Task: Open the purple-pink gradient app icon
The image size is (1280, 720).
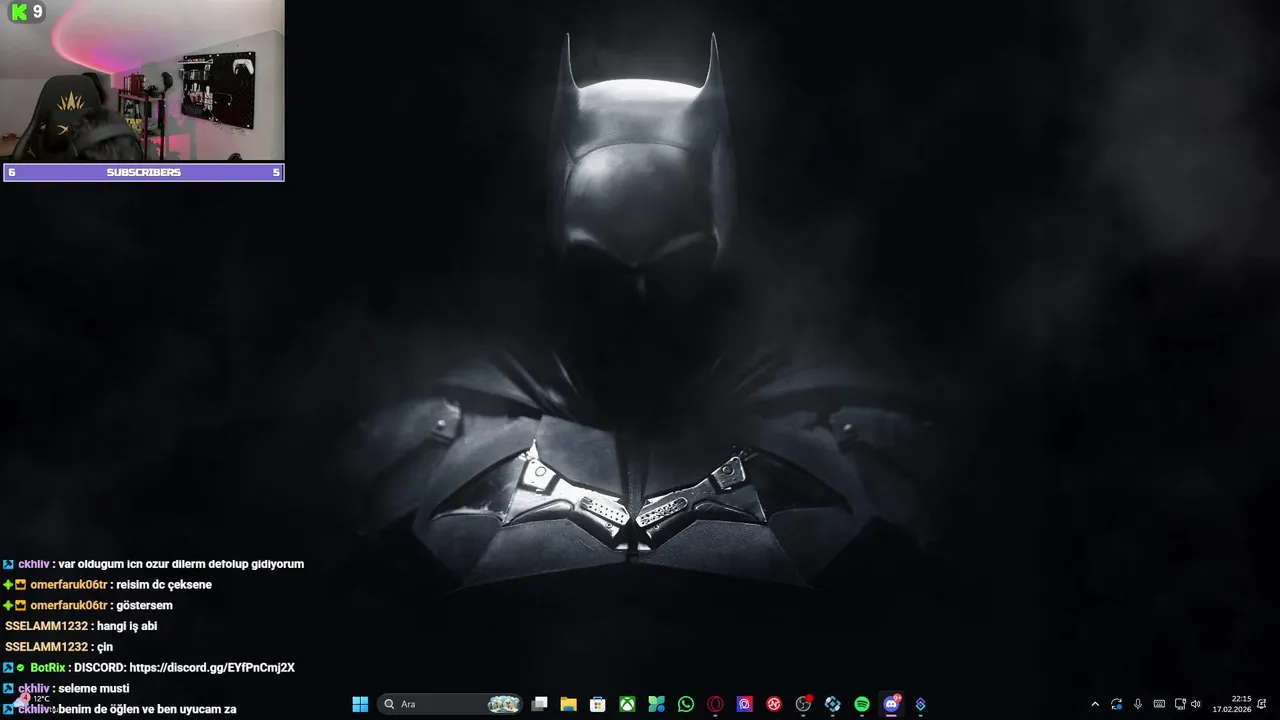Action: coord(744,704)
